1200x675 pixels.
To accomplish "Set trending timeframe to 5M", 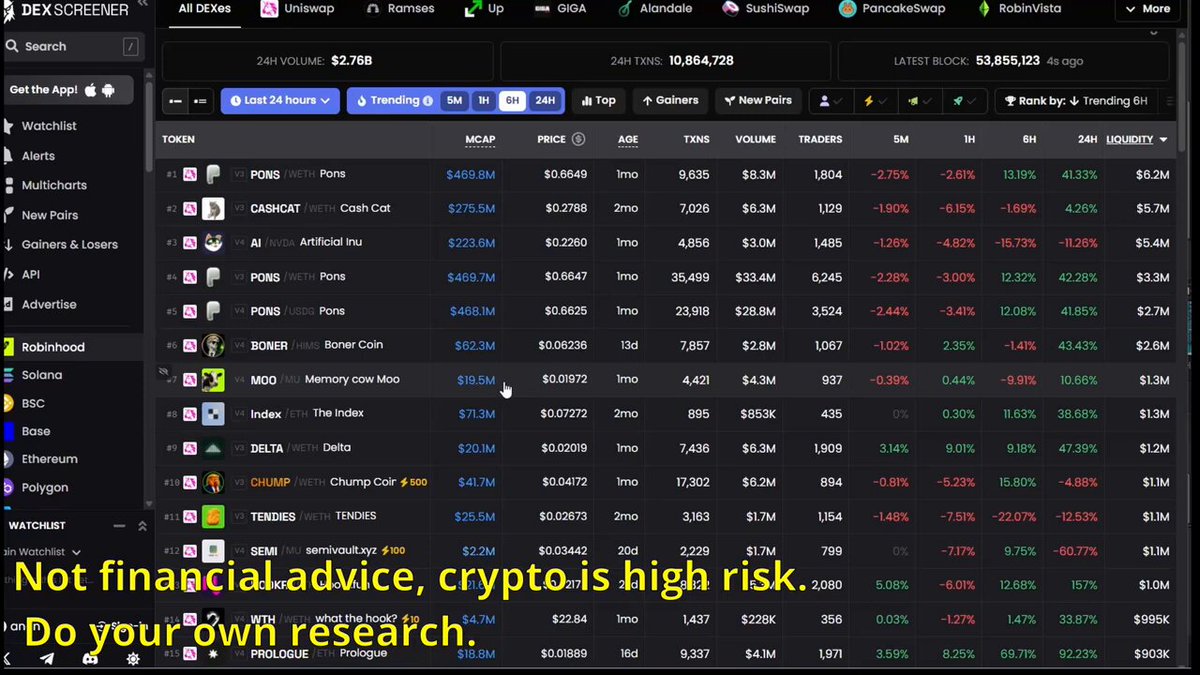I will [454, 101].
